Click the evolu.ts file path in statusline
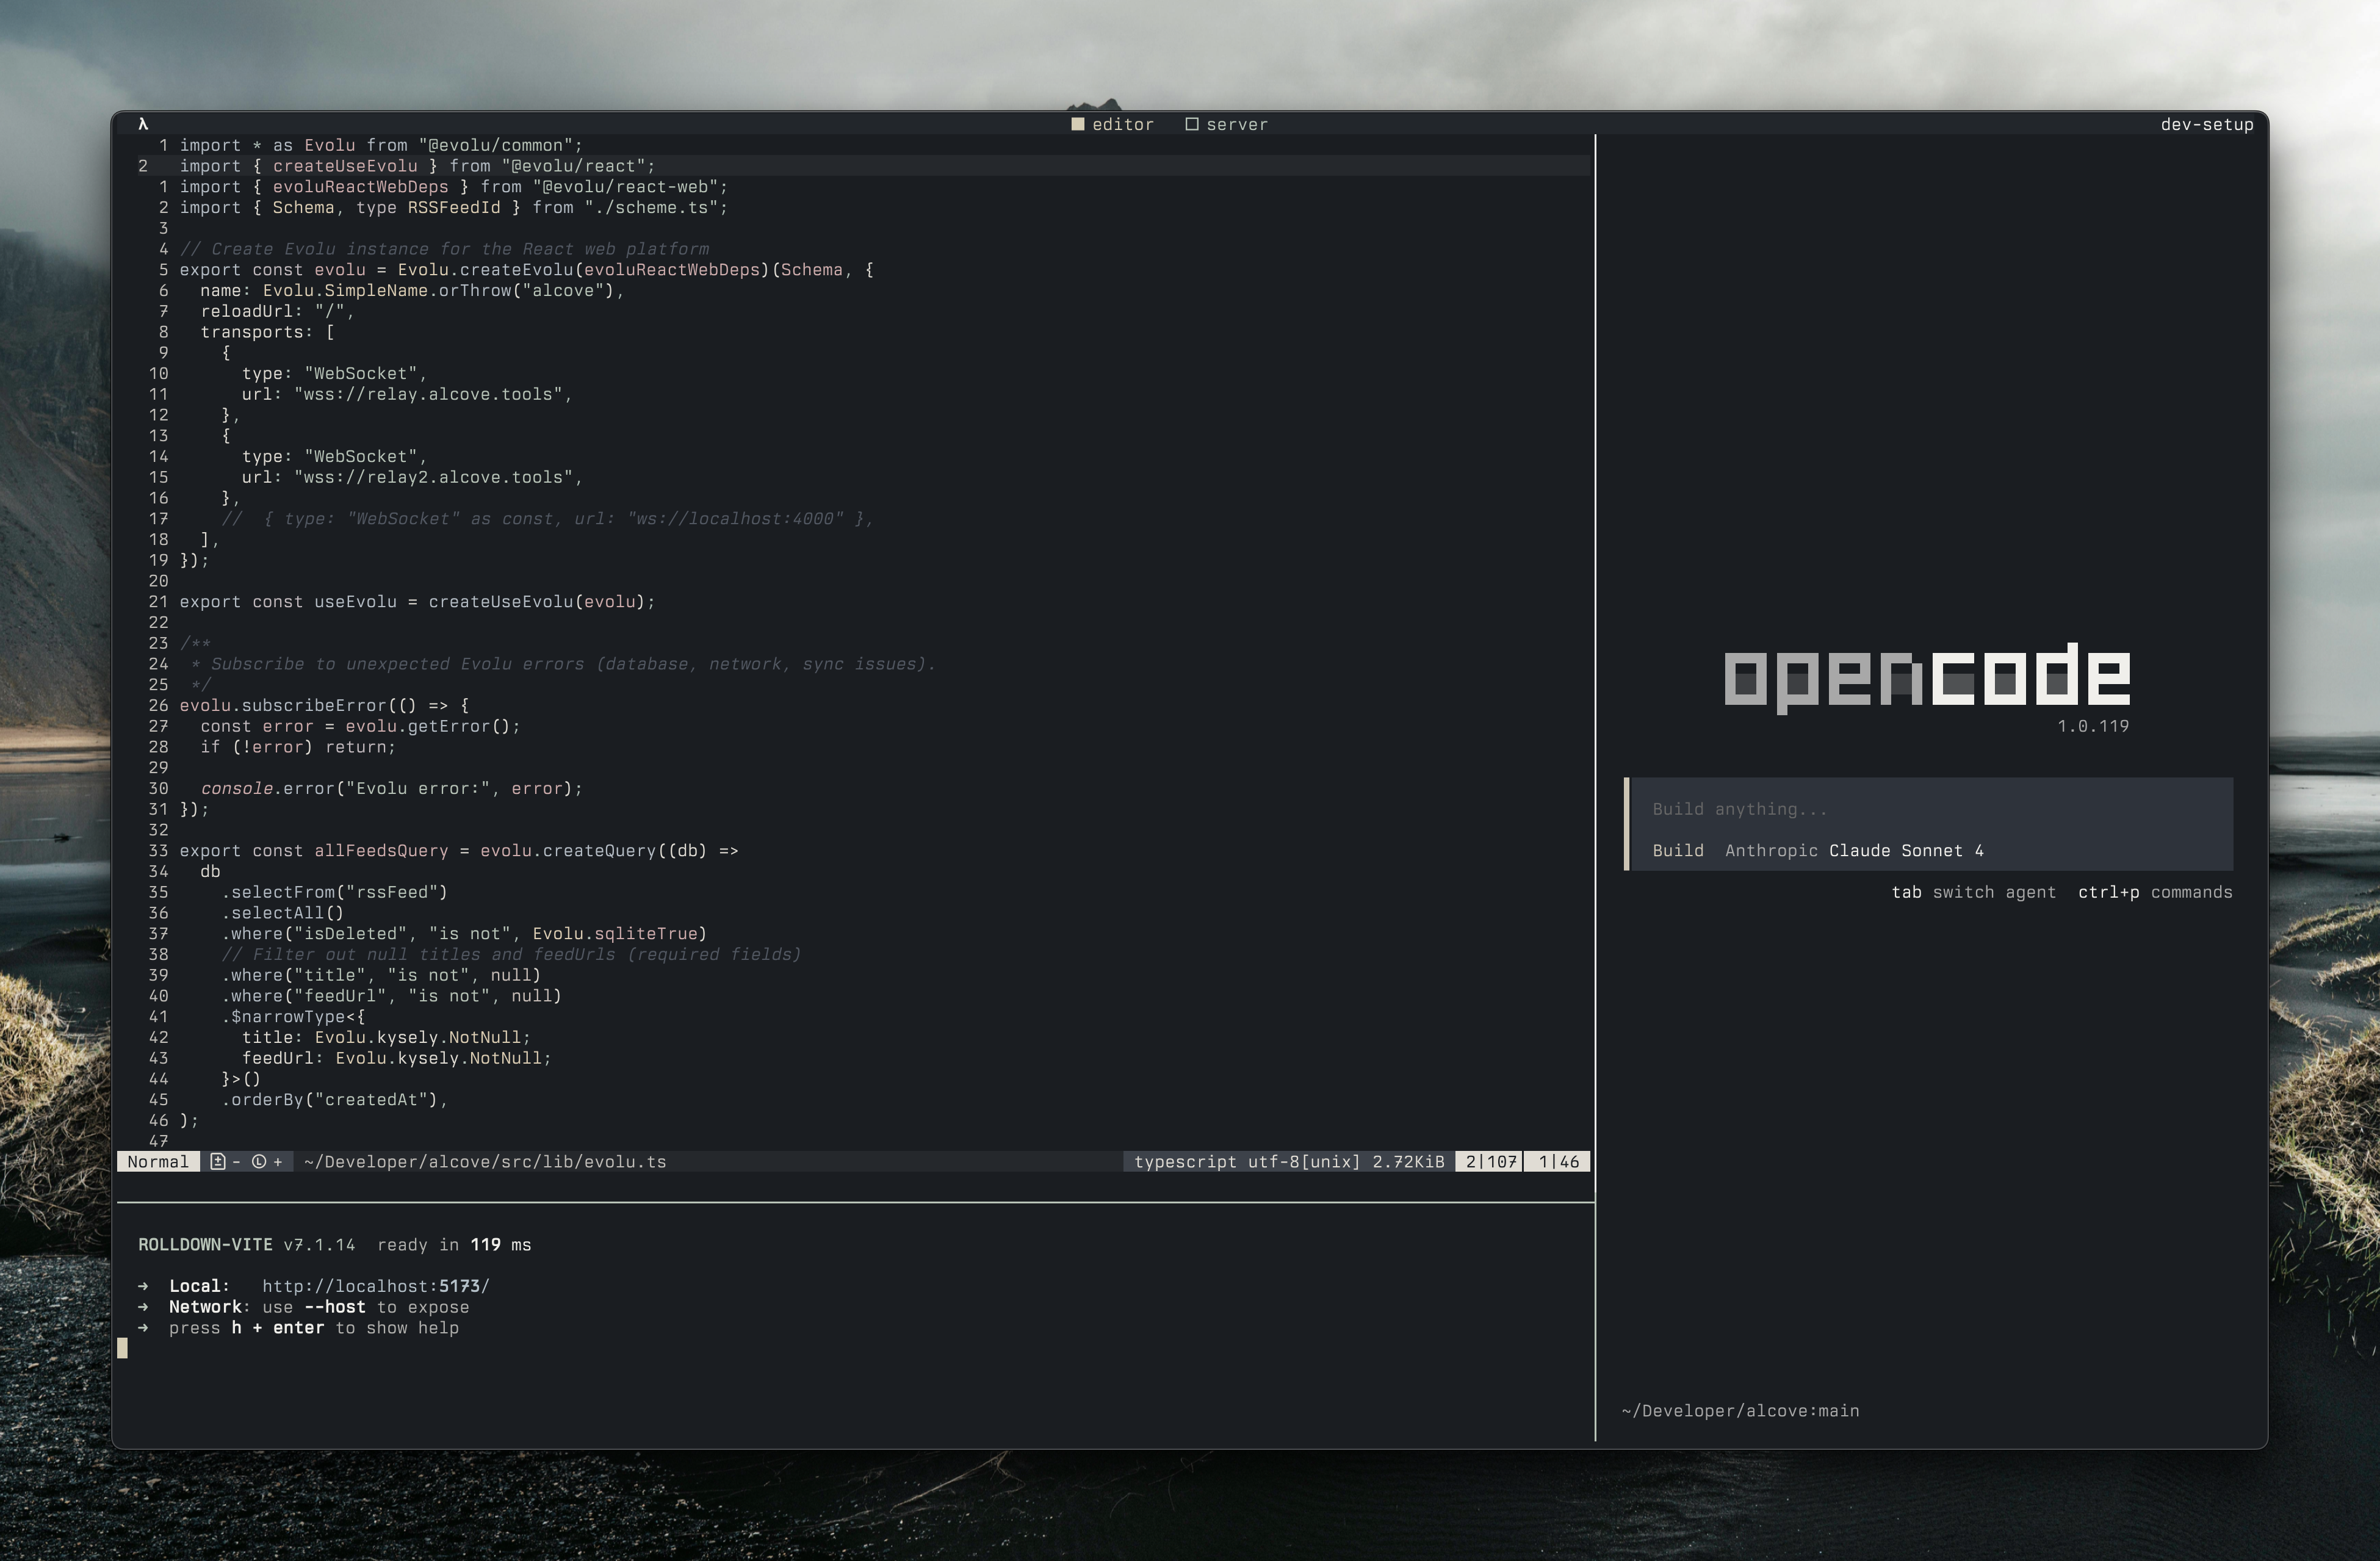2380x1561 pixels. click(x=485, y=1161)
